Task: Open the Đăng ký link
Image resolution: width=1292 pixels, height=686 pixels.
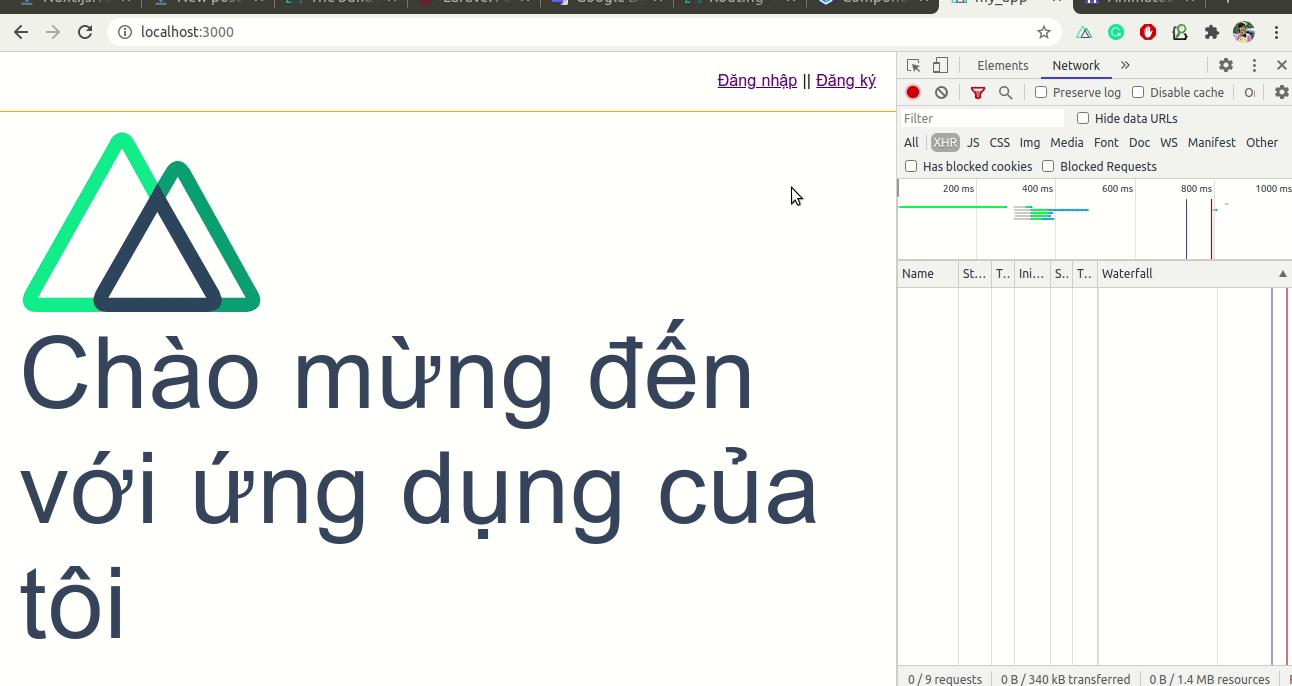Action: pos(846,81)
